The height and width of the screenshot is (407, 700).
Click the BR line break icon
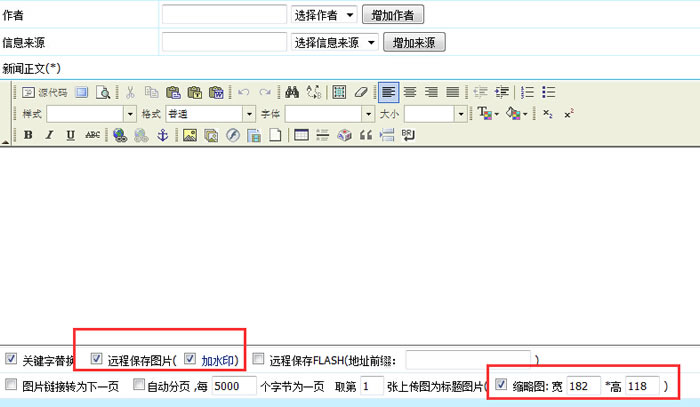408,135
